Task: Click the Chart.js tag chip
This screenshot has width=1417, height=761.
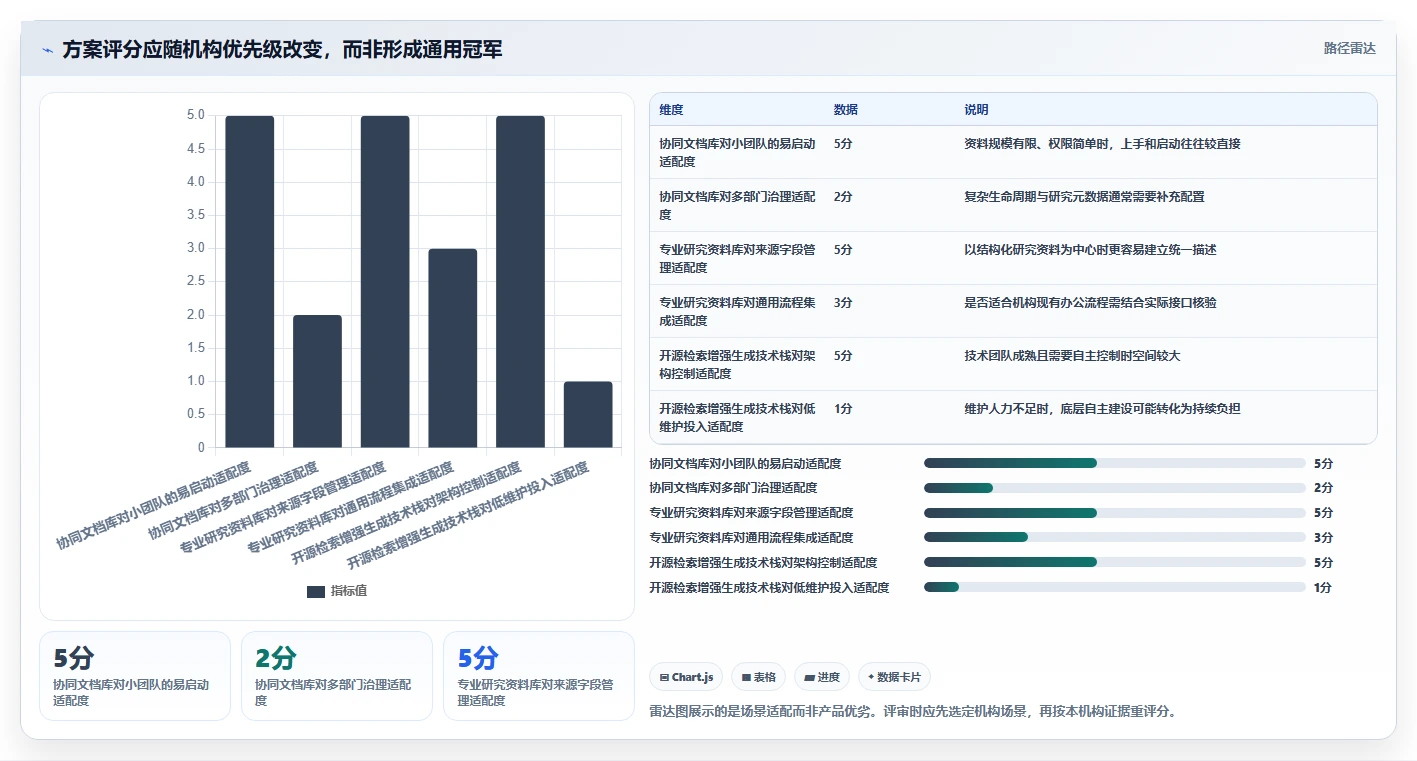Action: coord(686,677)
